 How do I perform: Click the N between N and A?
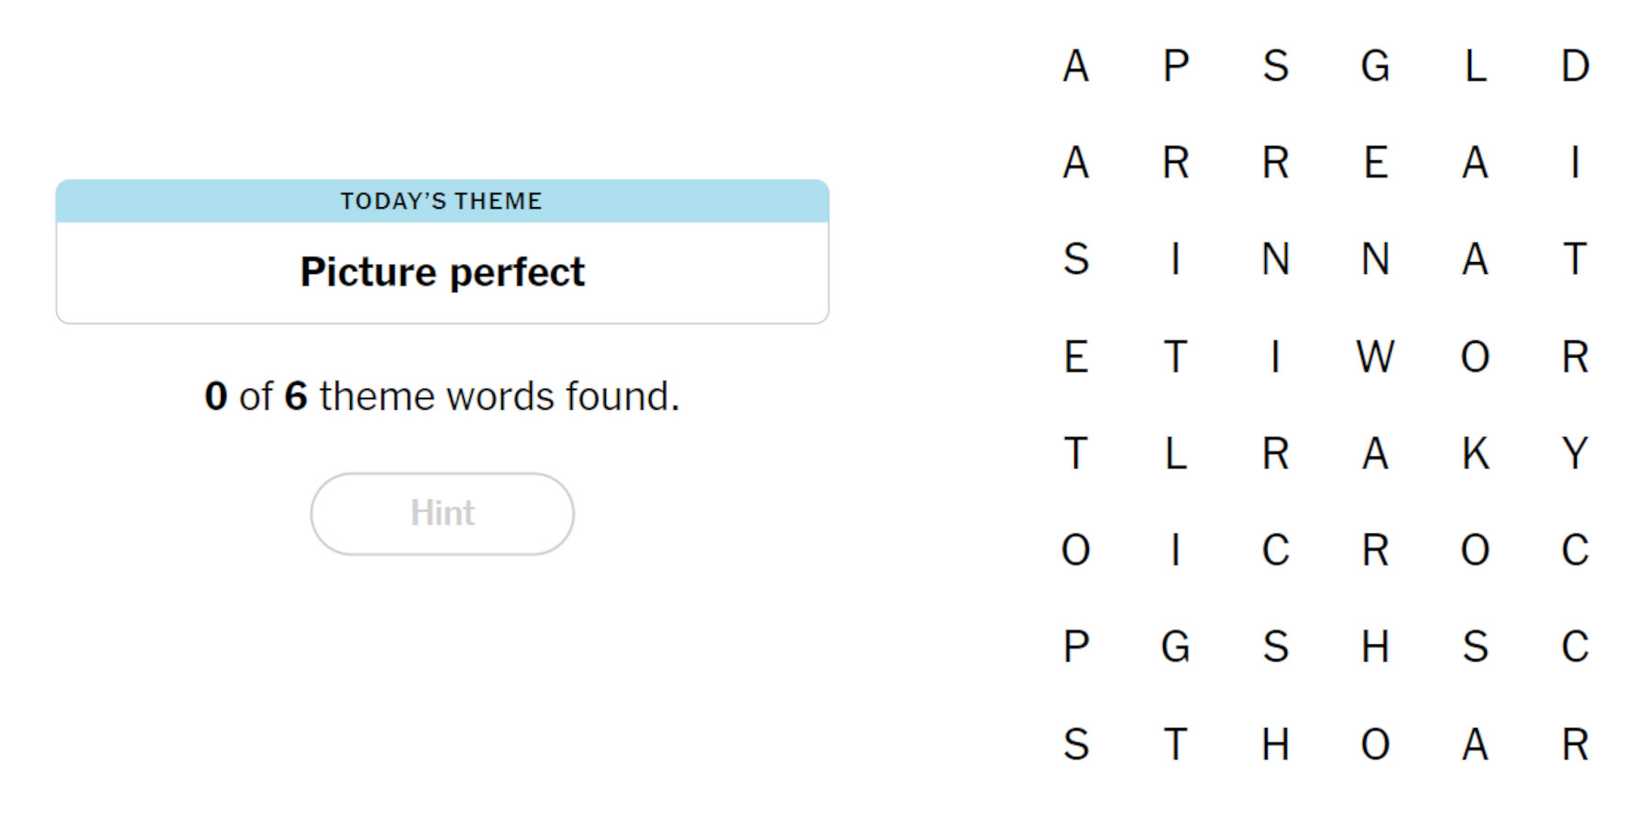pos(1375,260)
